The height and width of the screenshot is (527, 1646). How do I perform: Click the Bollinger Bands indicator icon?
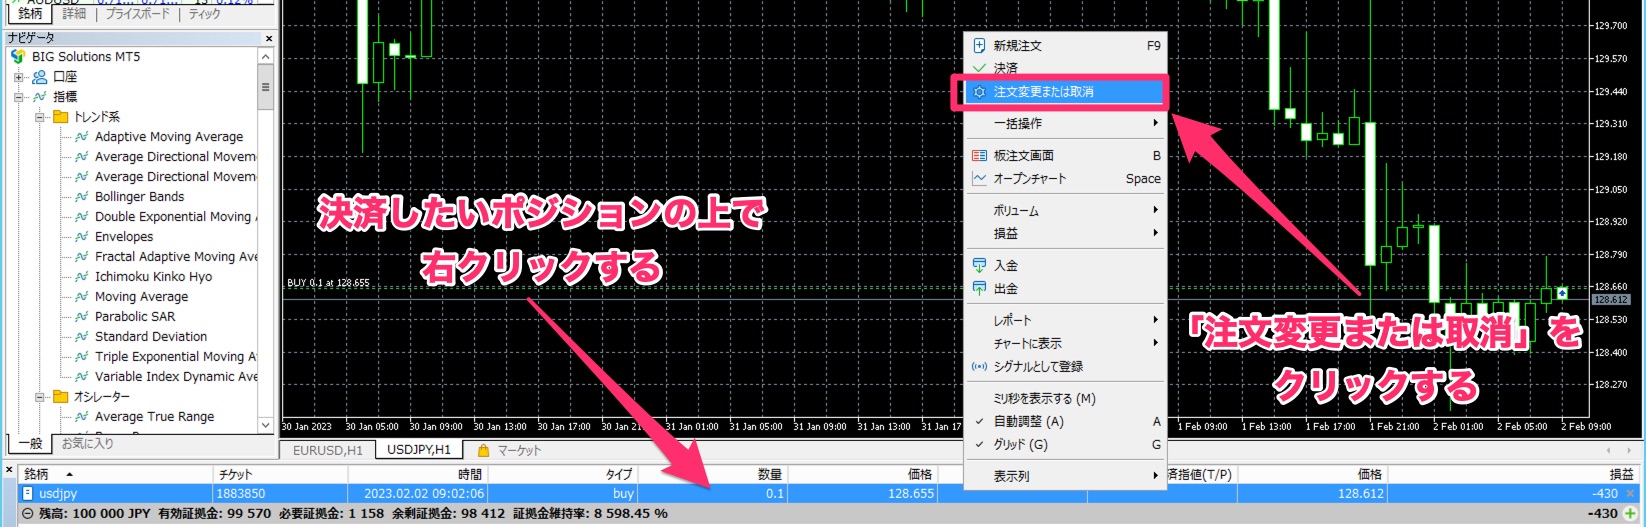click(x=82, y=197)
